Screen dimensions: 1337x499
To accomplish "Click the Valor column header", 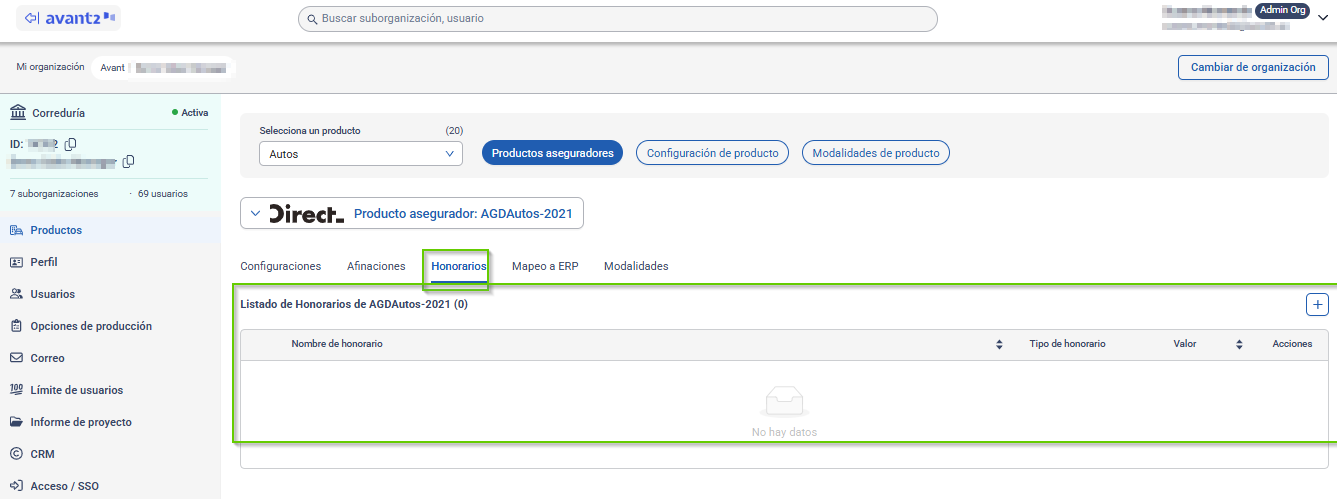I will pyautogui.click(x=1185, y=344).
